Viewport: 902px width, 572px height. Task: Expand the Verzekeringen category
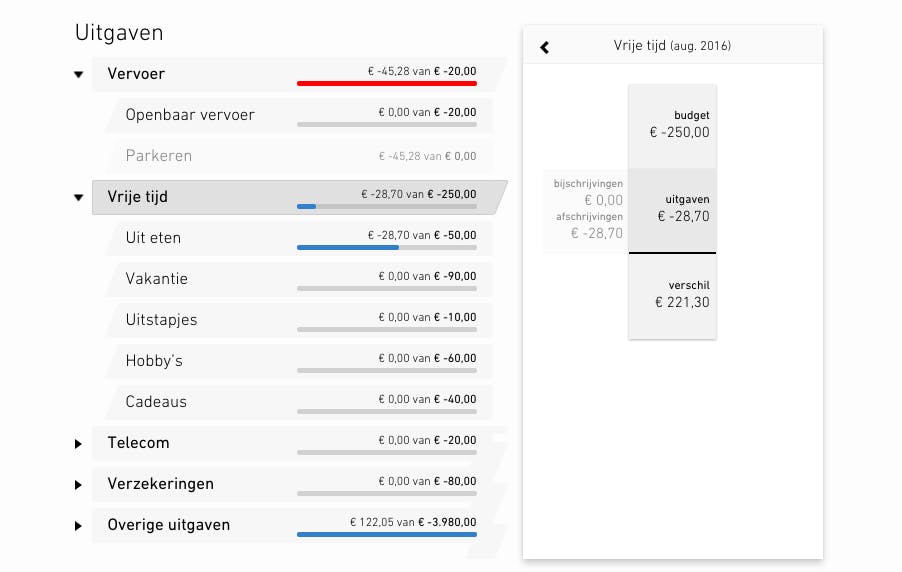point(78,485)
